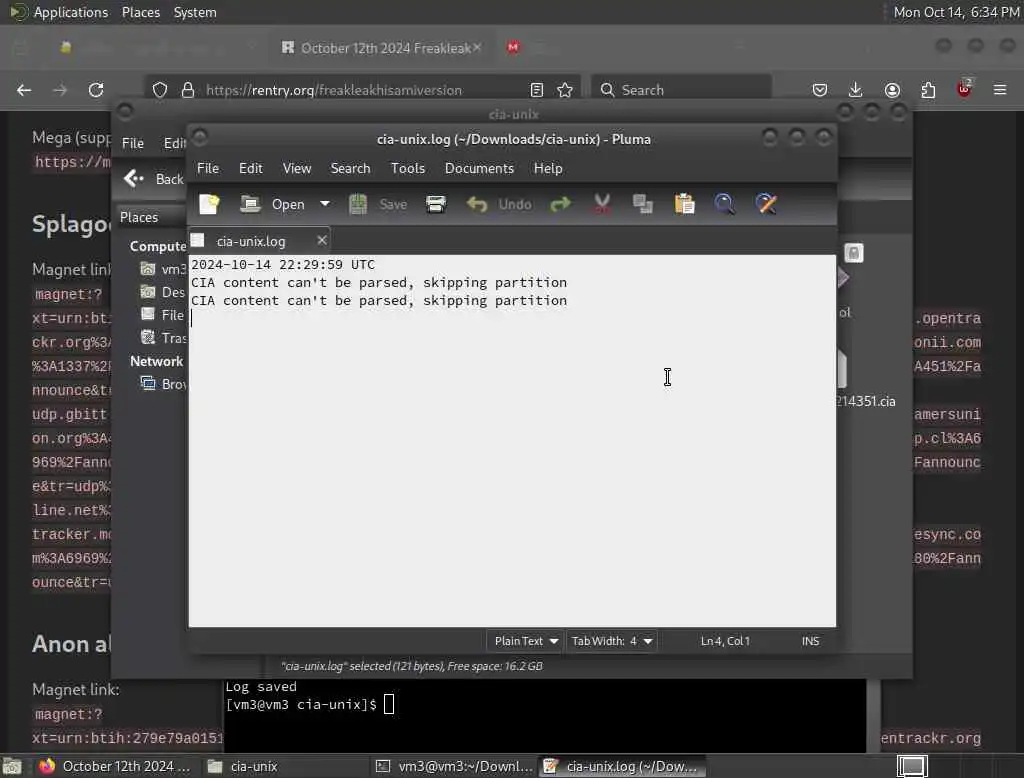The width and height of the screenshot is (1024, 778).
Task: Open Pluma's View menu
Action: click(296, 169)
